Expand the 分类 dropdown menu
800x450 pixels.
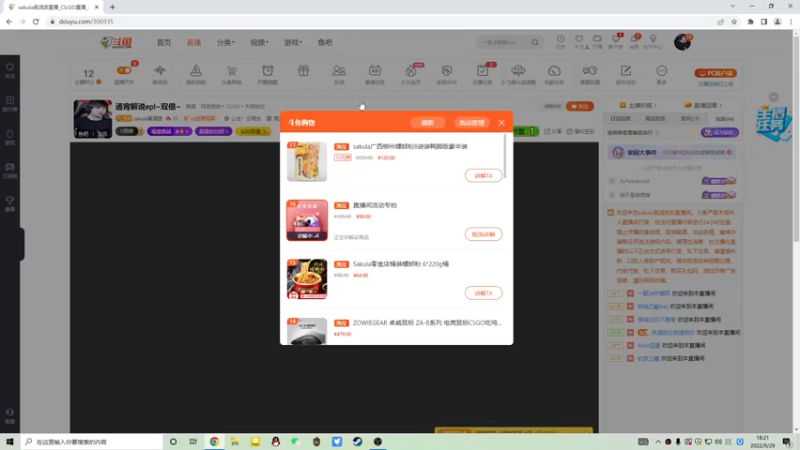click(x=226, y=42)
